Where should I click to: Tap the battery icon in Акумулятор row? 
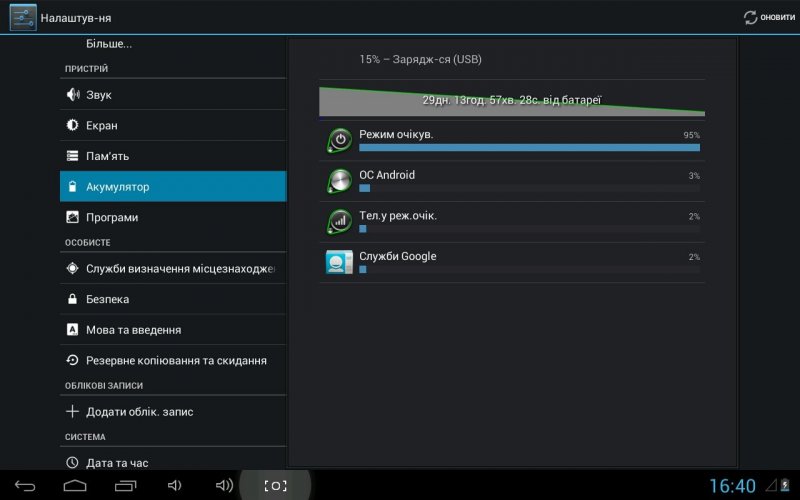click(72, 186)
